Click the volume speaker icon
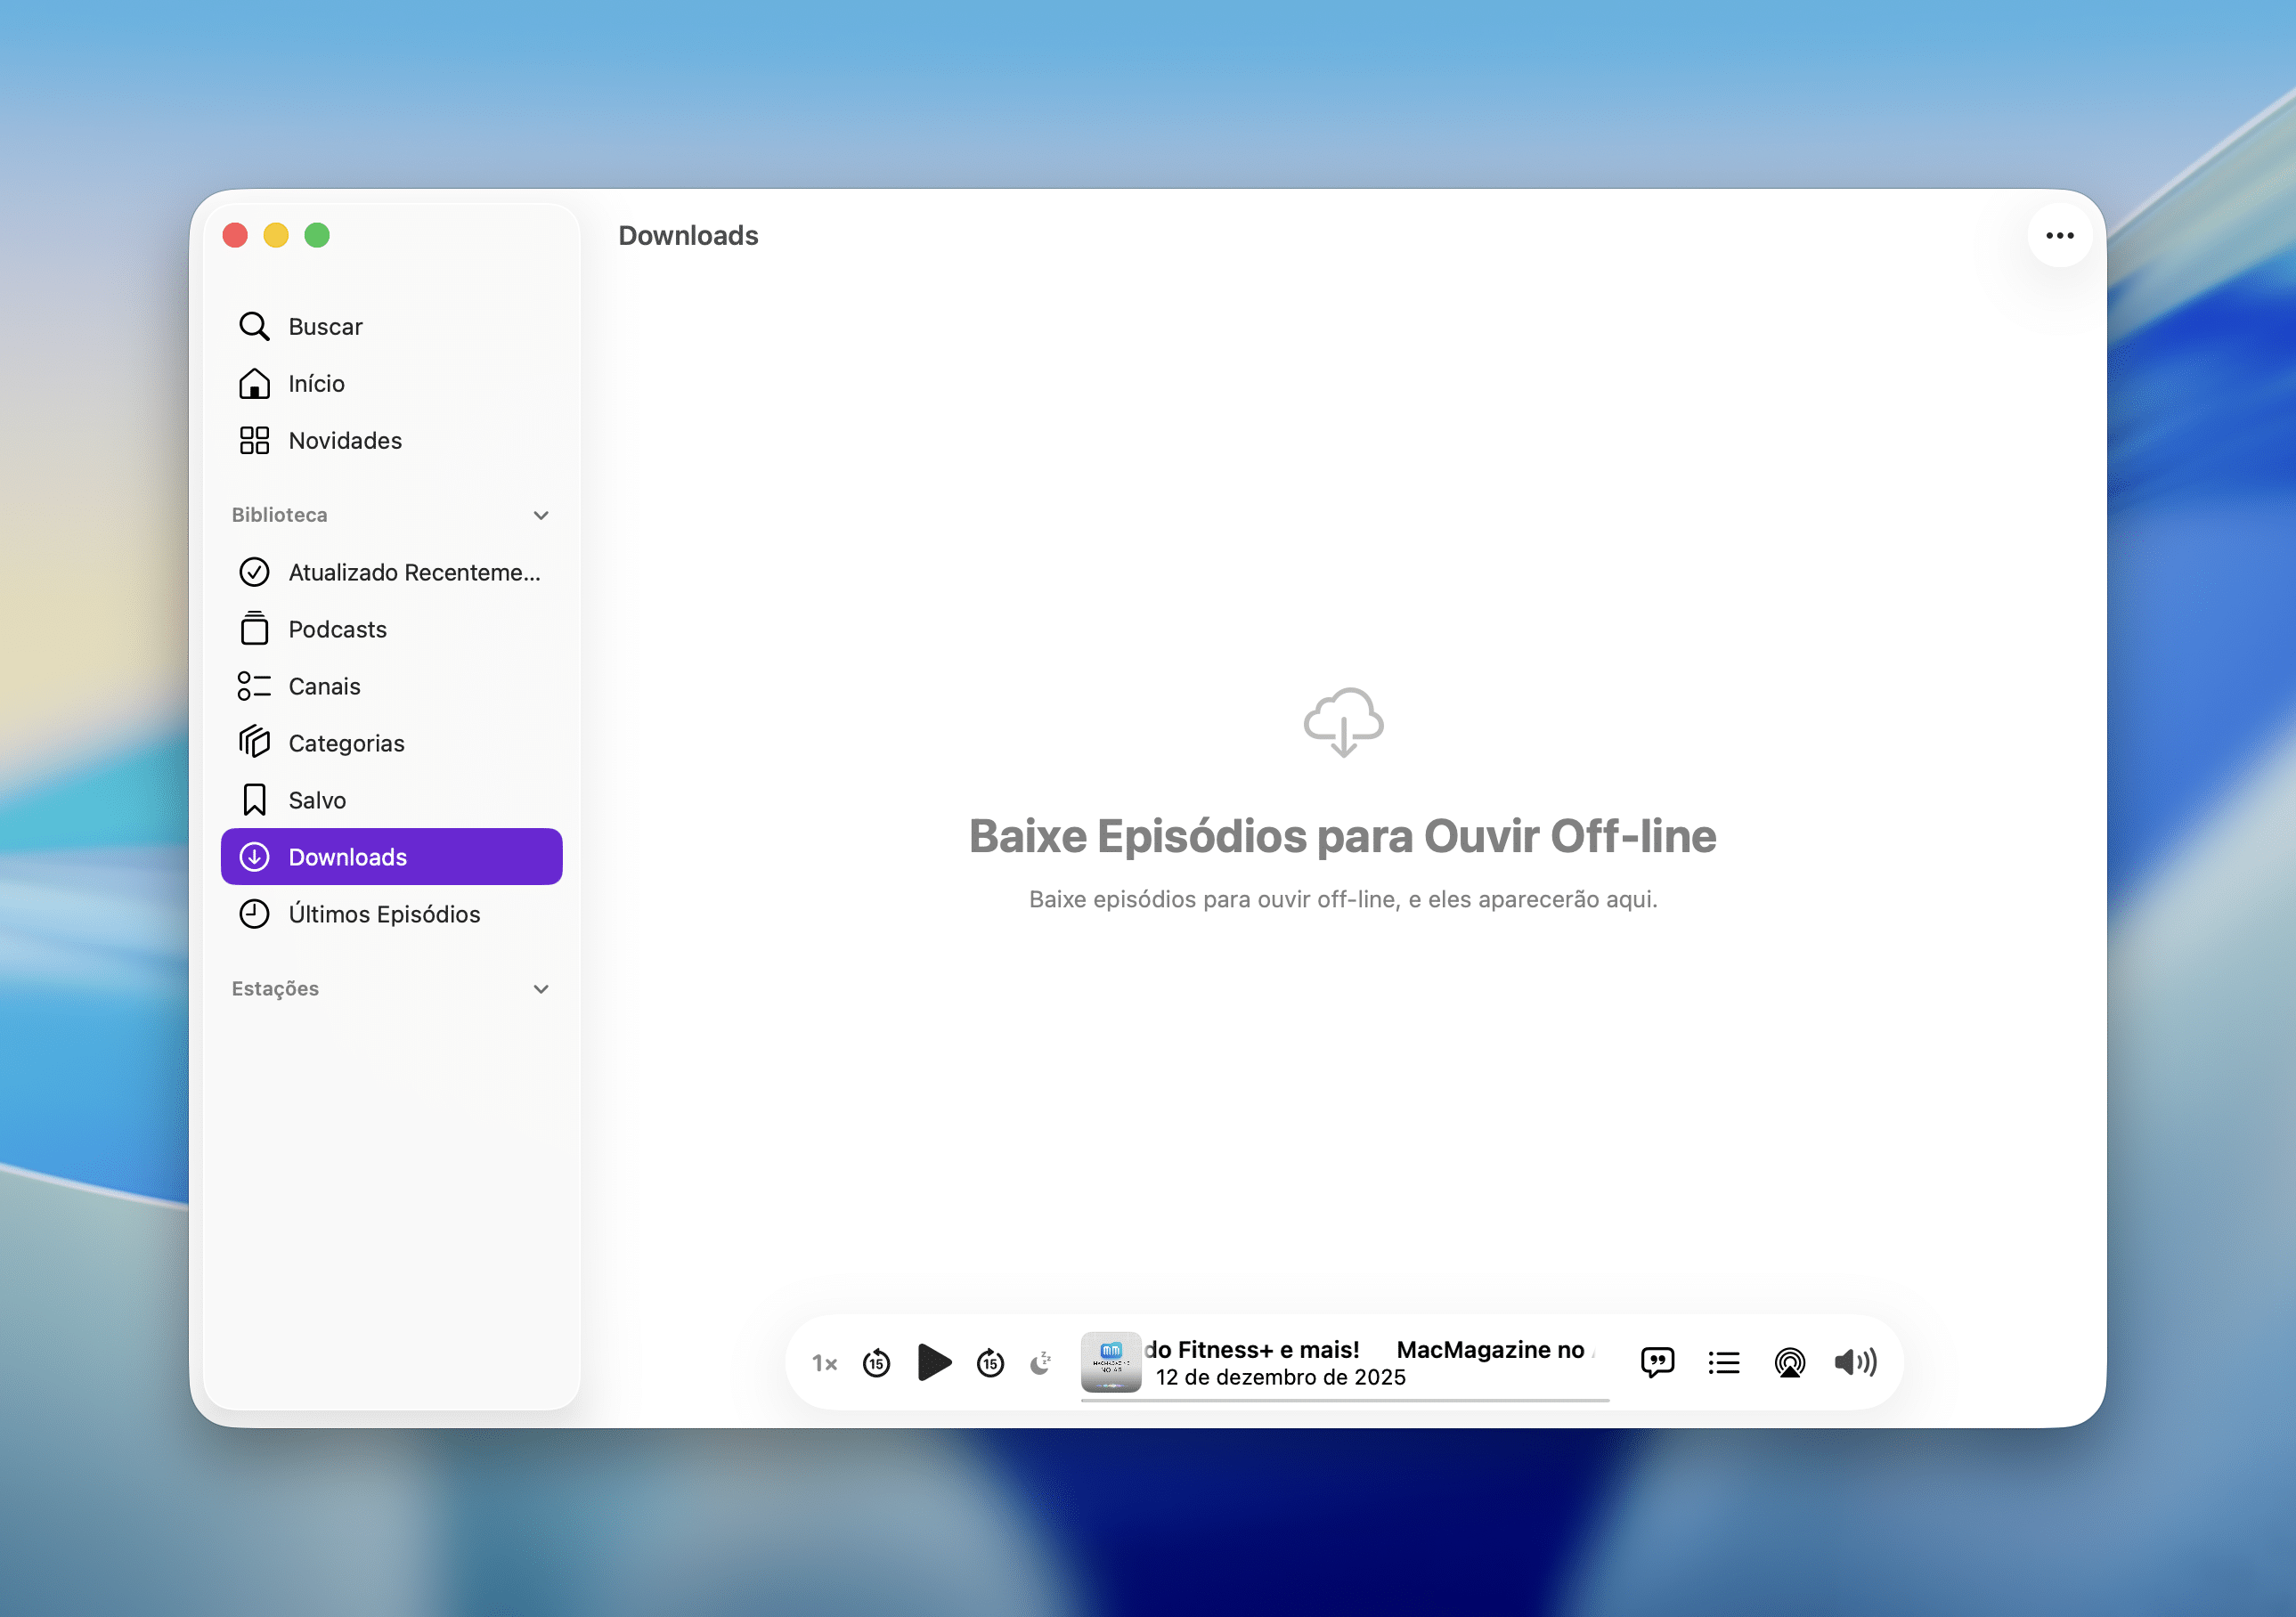 point(1855,1362)
